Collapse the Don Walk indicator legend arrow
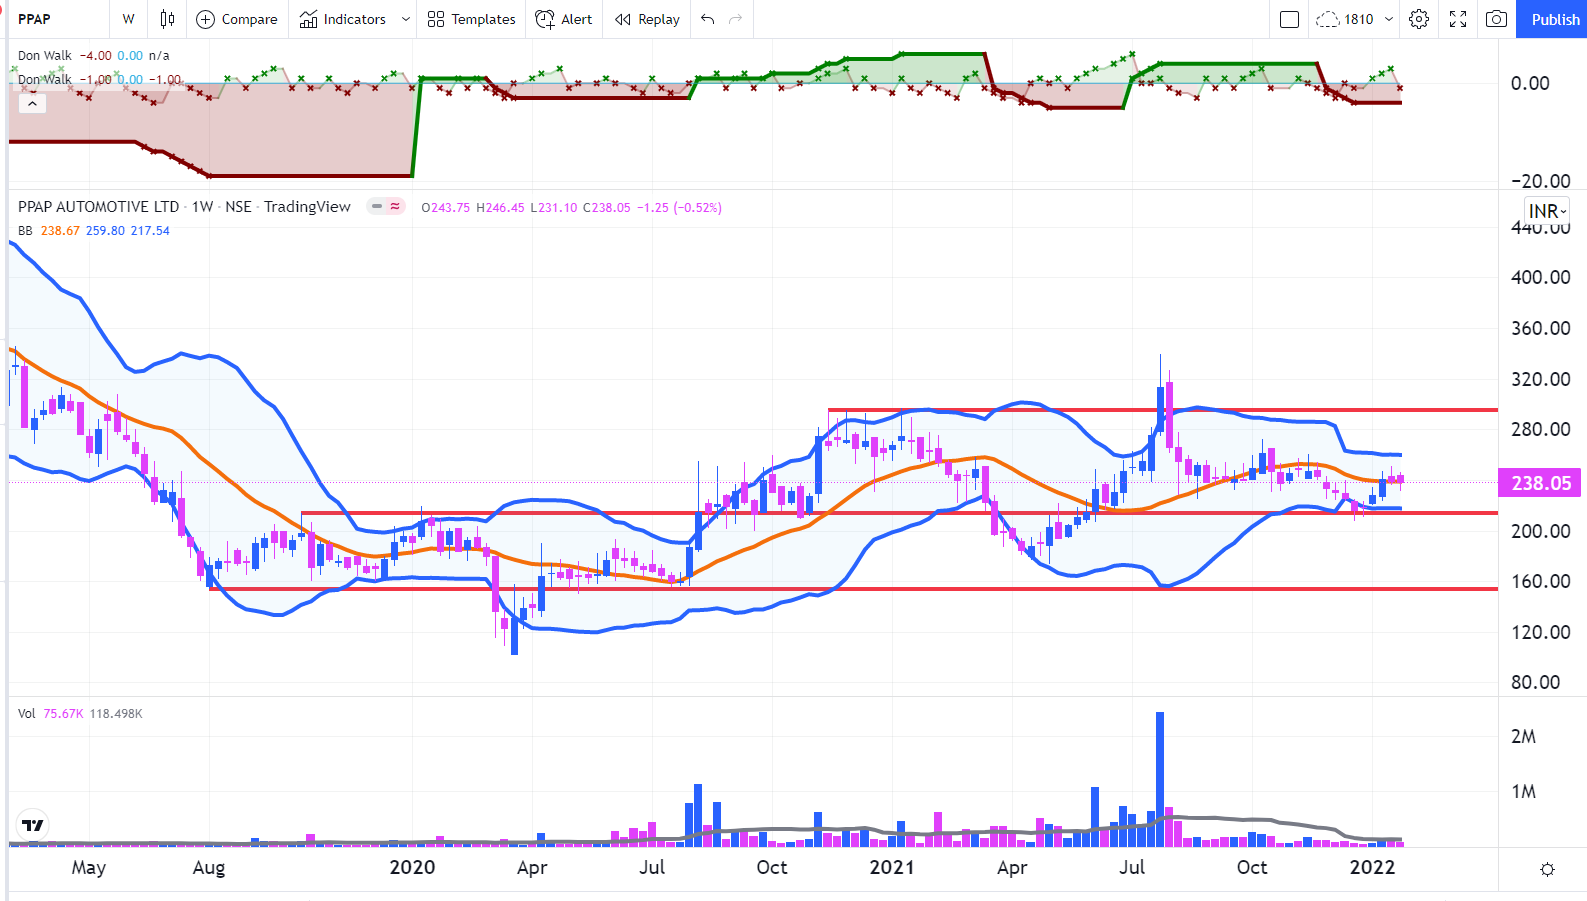 click(32, 103)
